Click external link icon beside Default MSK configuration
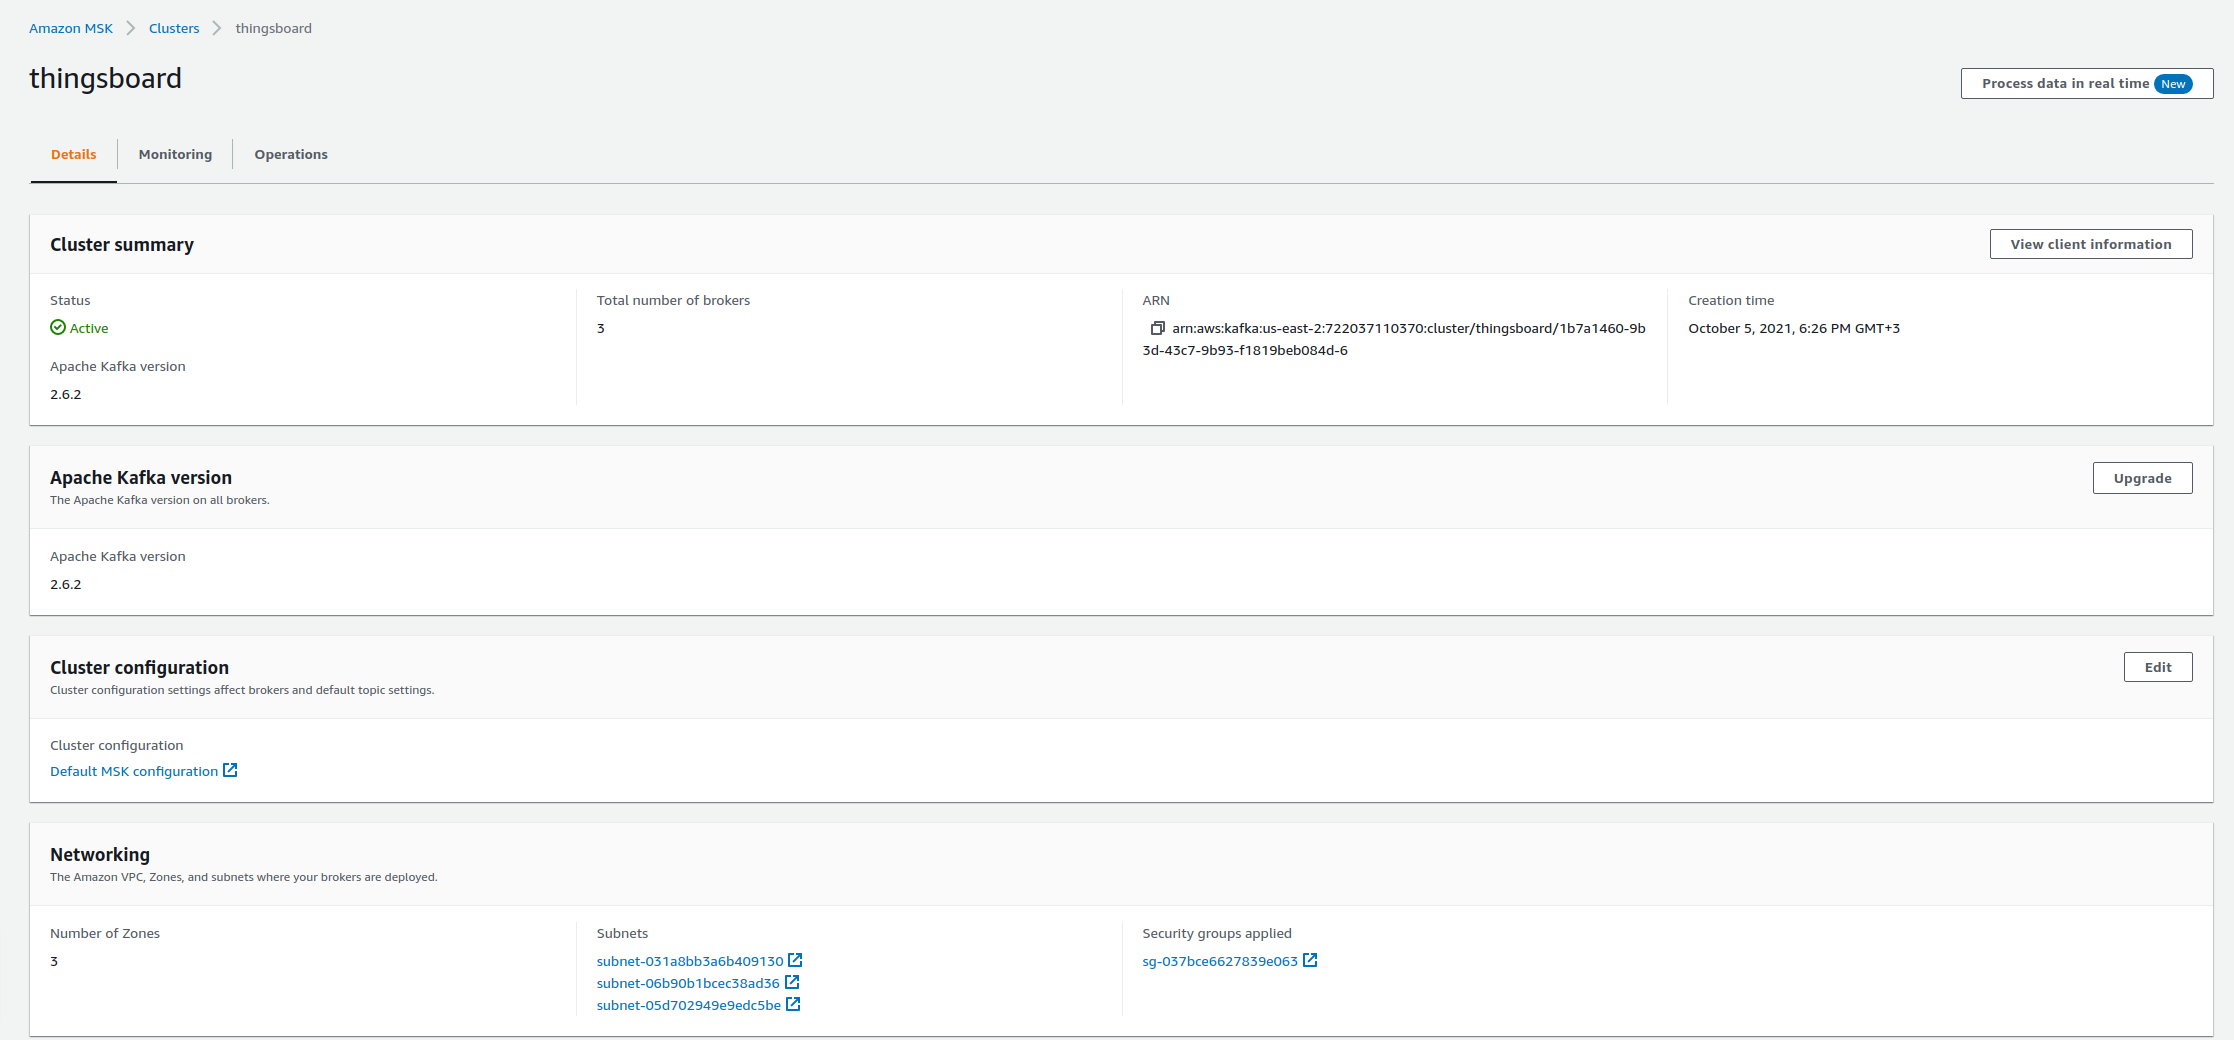 pyautogui.click(x=230, y=770)
